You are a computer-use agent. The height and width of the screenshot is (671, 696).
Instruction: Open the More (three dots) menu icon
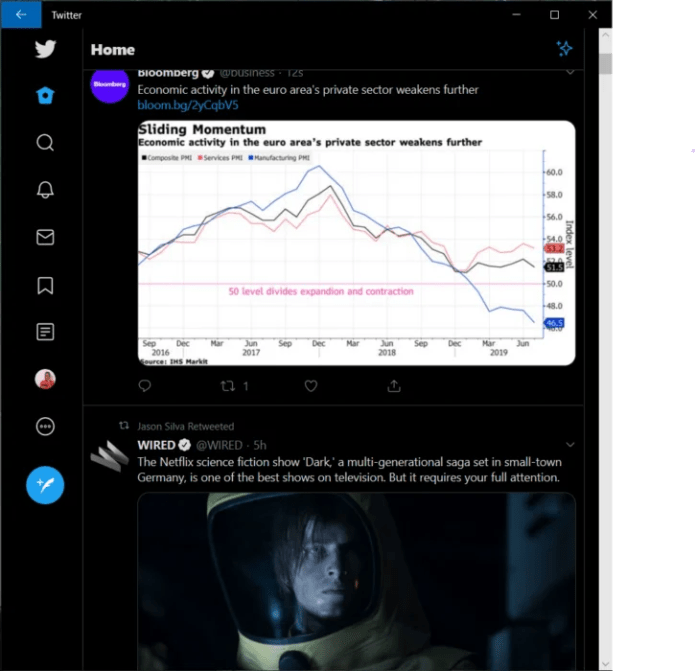(x=45, y=426)
